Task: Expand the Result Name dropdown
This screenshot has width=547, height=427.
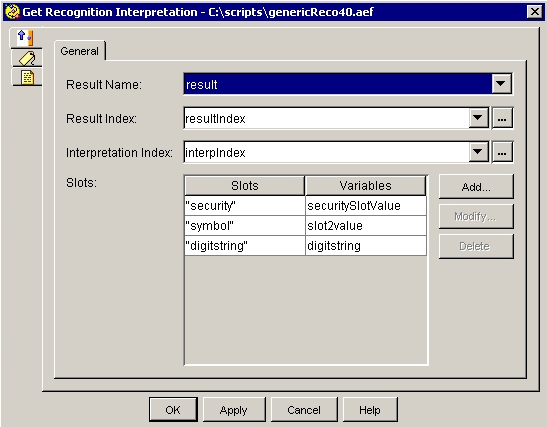Action: click(x=501, y=84)
